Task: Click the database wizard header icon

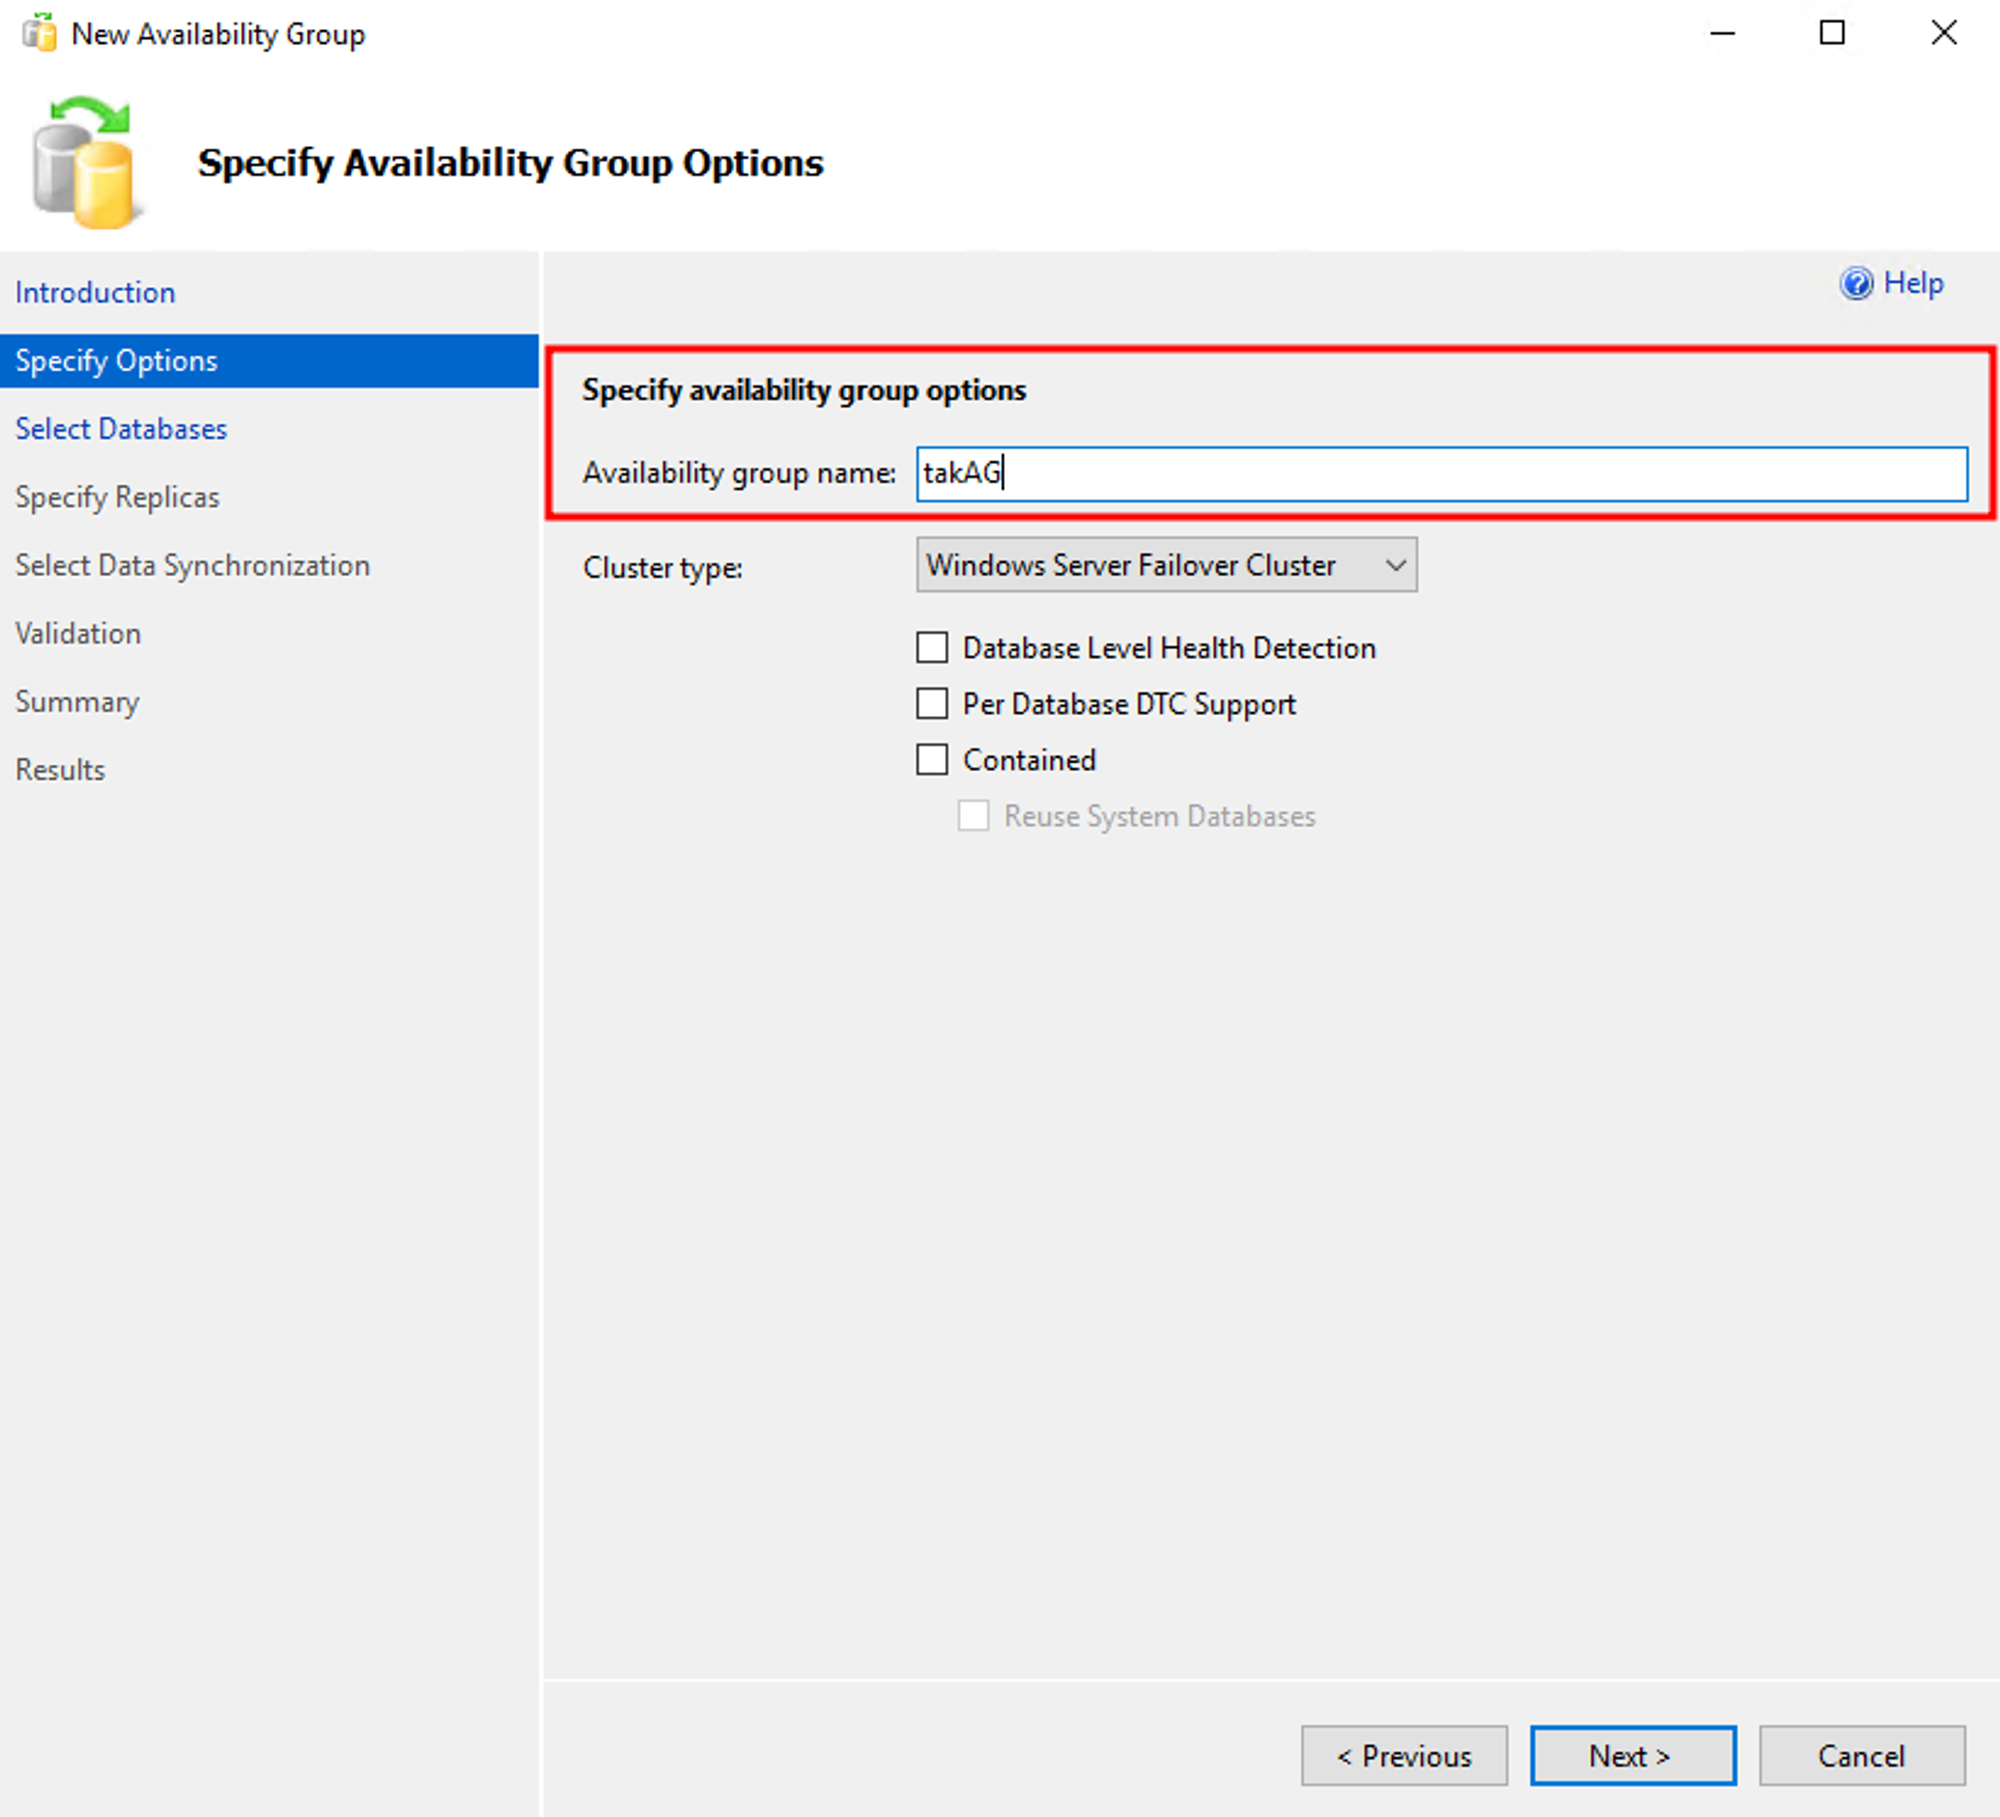Action: pyautogui.click(x=84, y=163)
